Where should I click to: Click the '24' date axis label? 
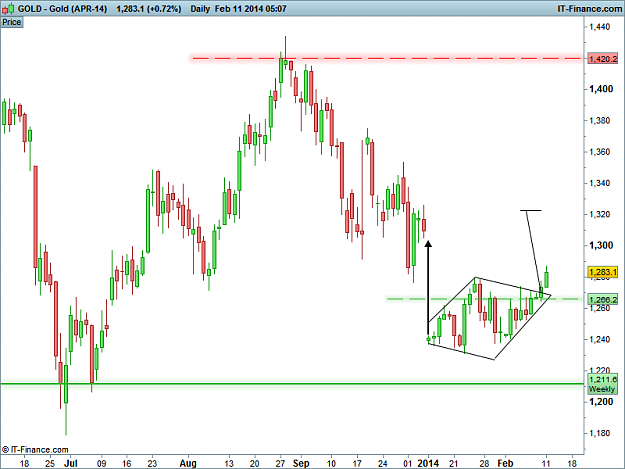coord(383,463)
